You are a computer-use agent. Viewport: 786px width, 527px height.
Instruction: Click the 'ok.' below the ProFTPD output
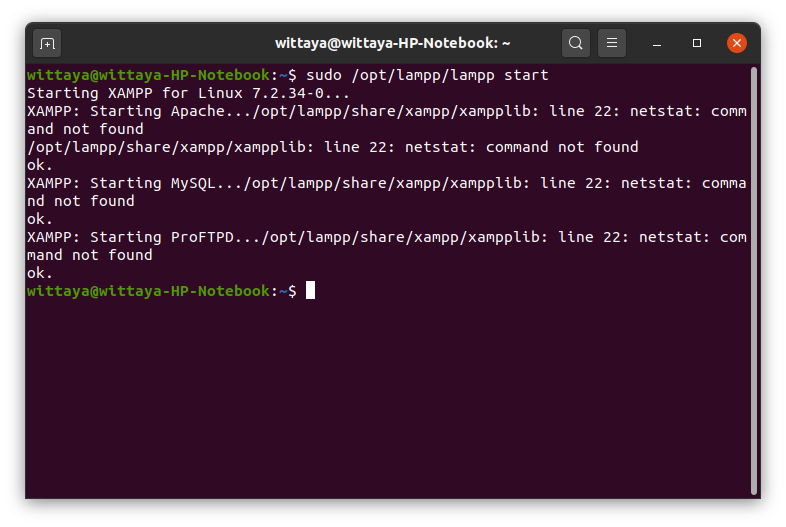point(40,273)
